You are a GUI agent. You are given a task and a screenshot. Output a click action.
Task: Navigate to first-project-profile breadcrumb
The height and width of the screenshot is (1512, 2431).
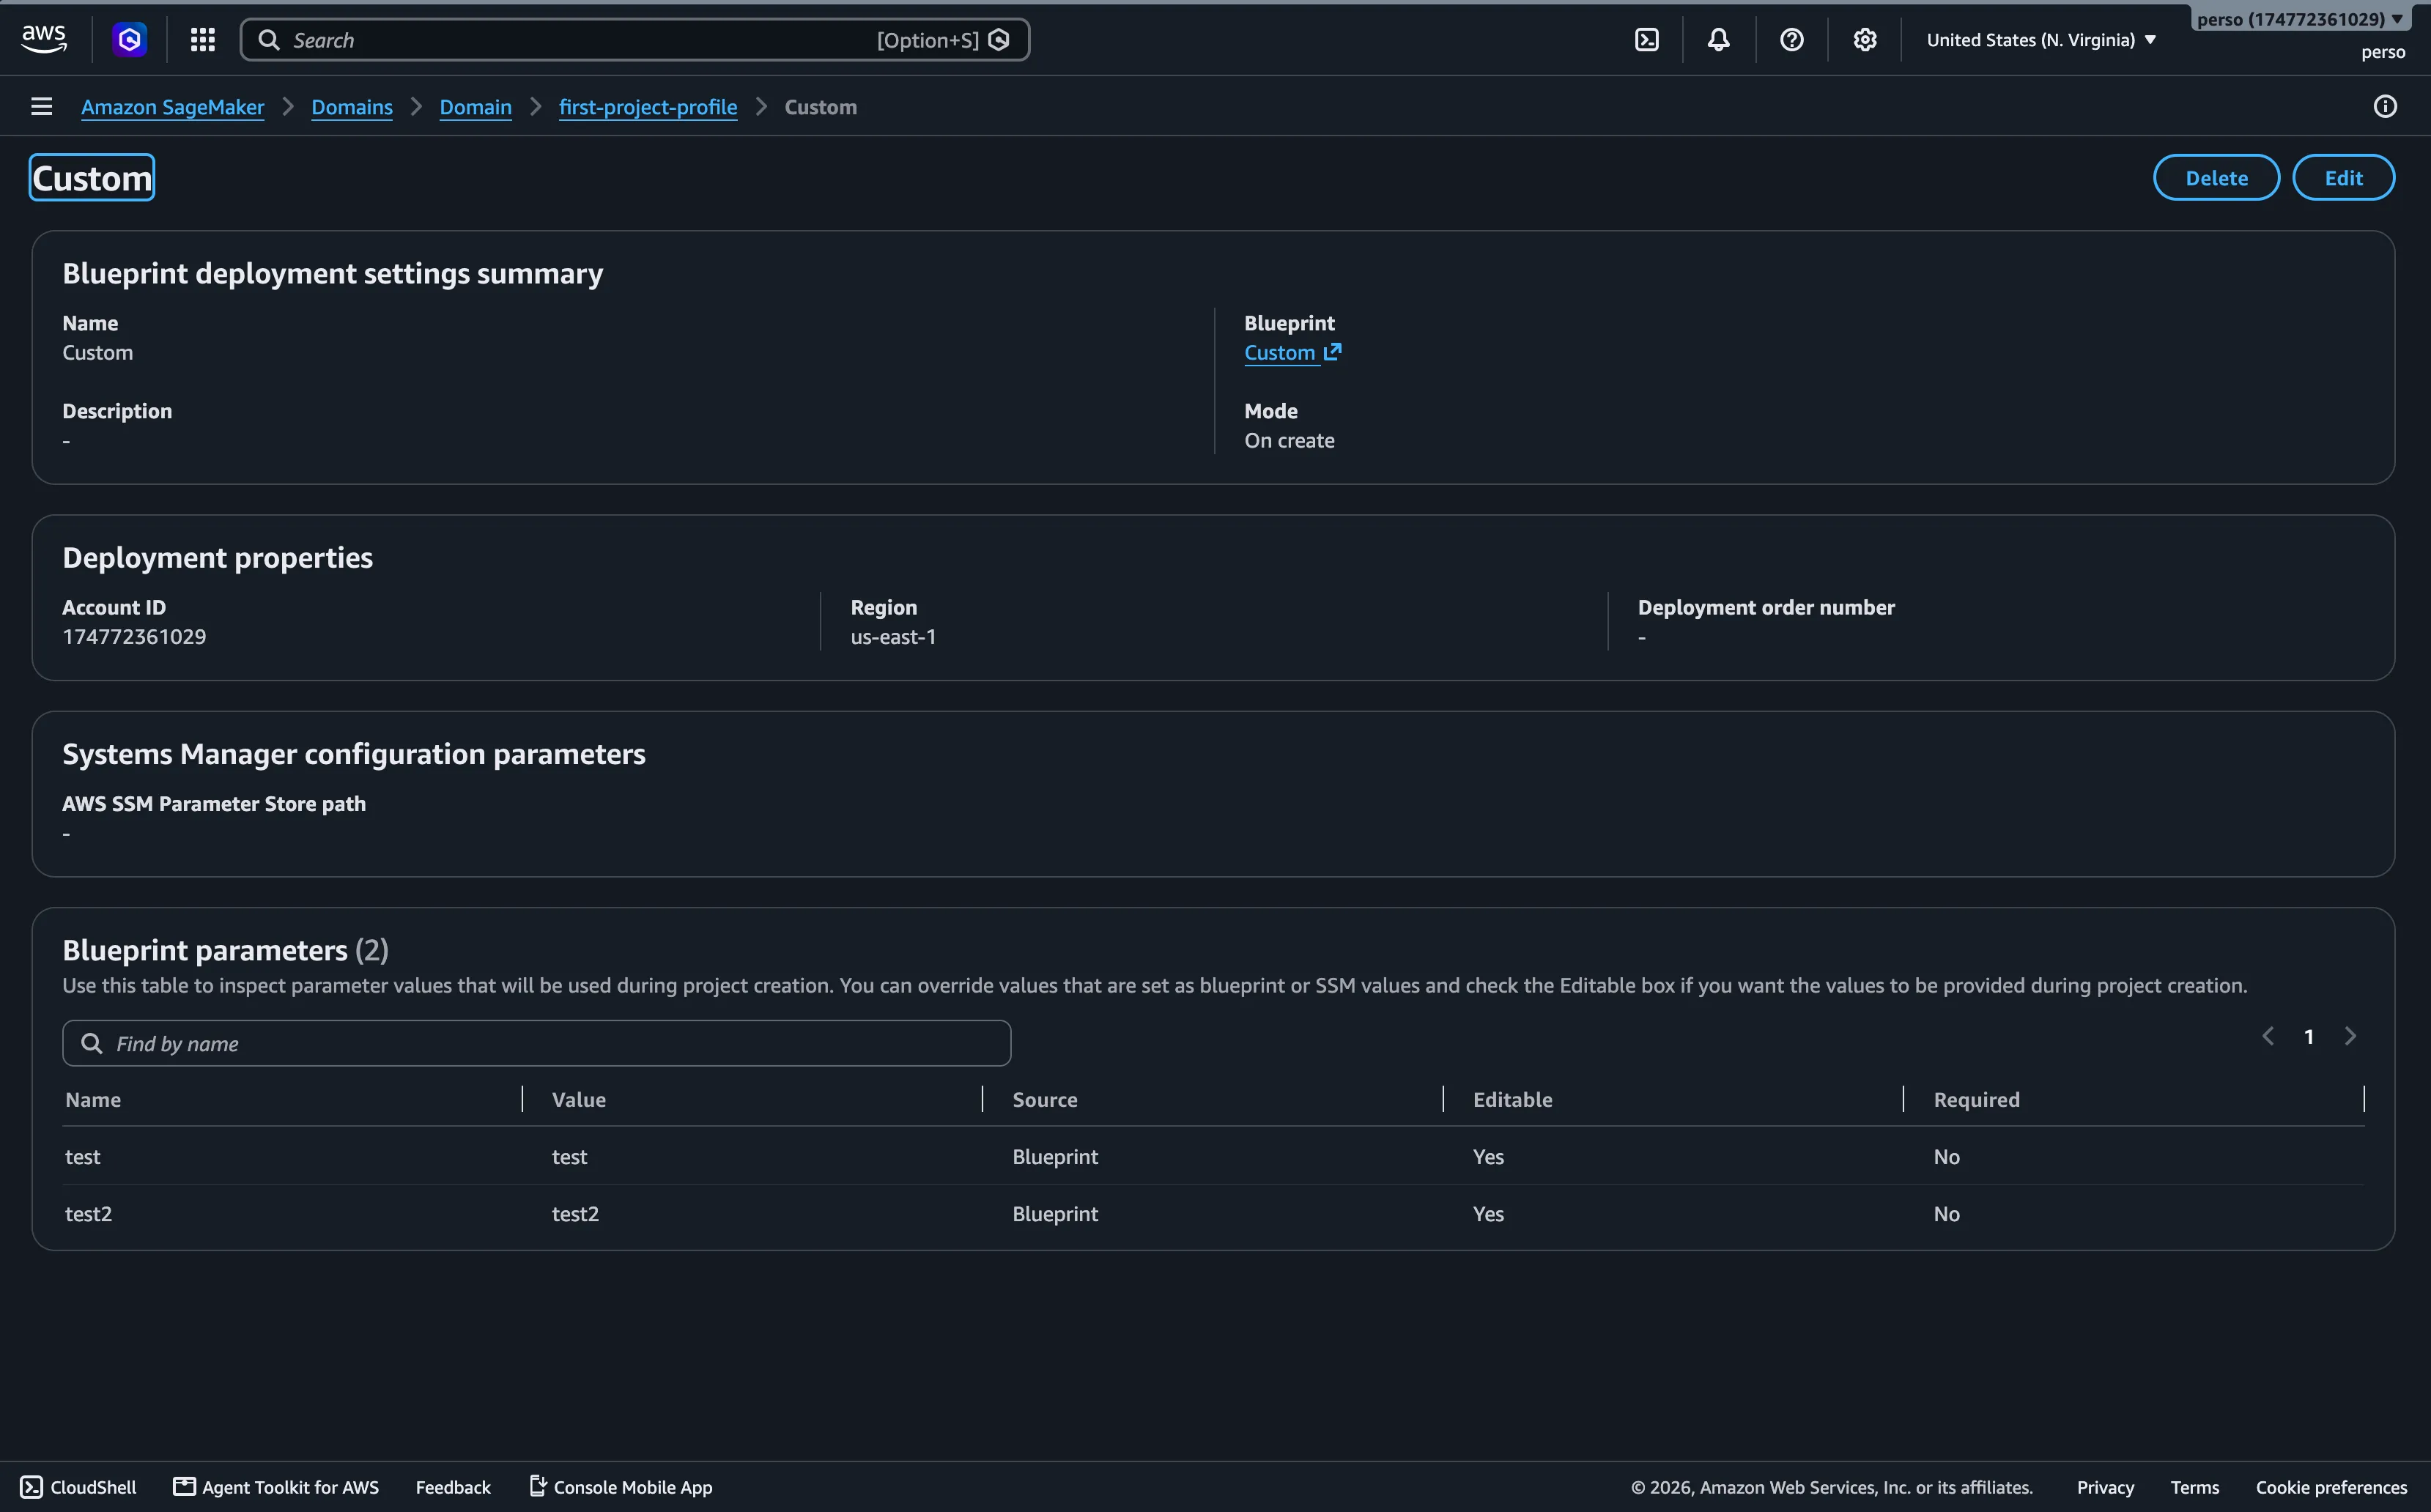(648, 107)
